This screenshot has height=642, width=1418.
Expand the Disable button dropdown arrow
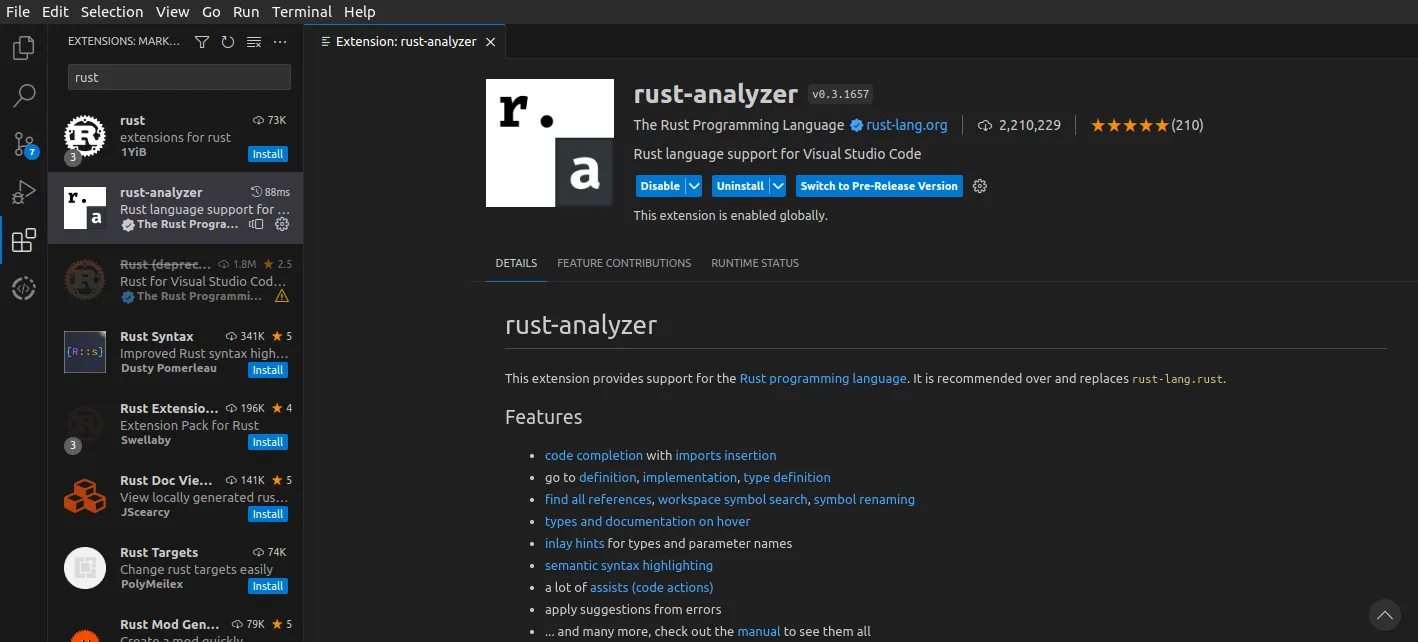[x=692, y=186]
